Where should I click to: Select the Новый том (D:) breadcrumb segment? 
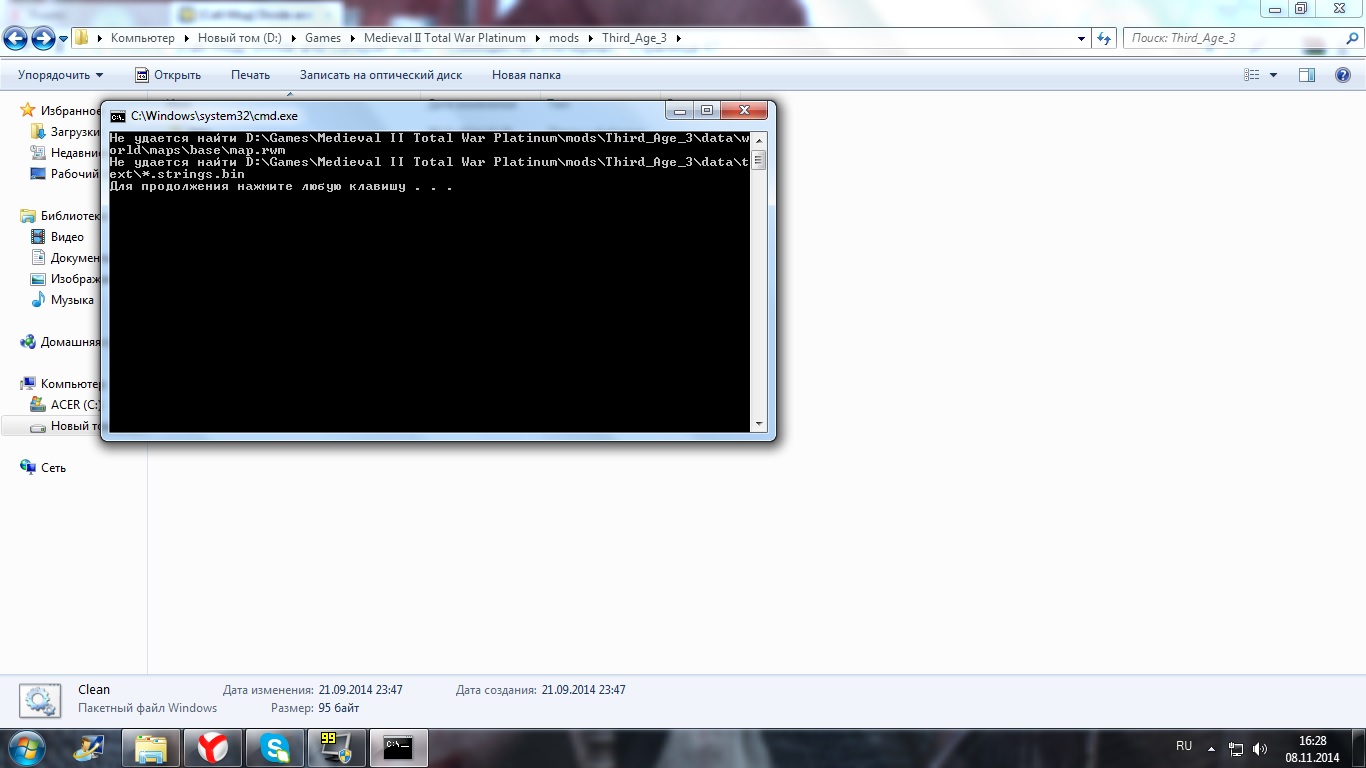click(x=239, y=38)
